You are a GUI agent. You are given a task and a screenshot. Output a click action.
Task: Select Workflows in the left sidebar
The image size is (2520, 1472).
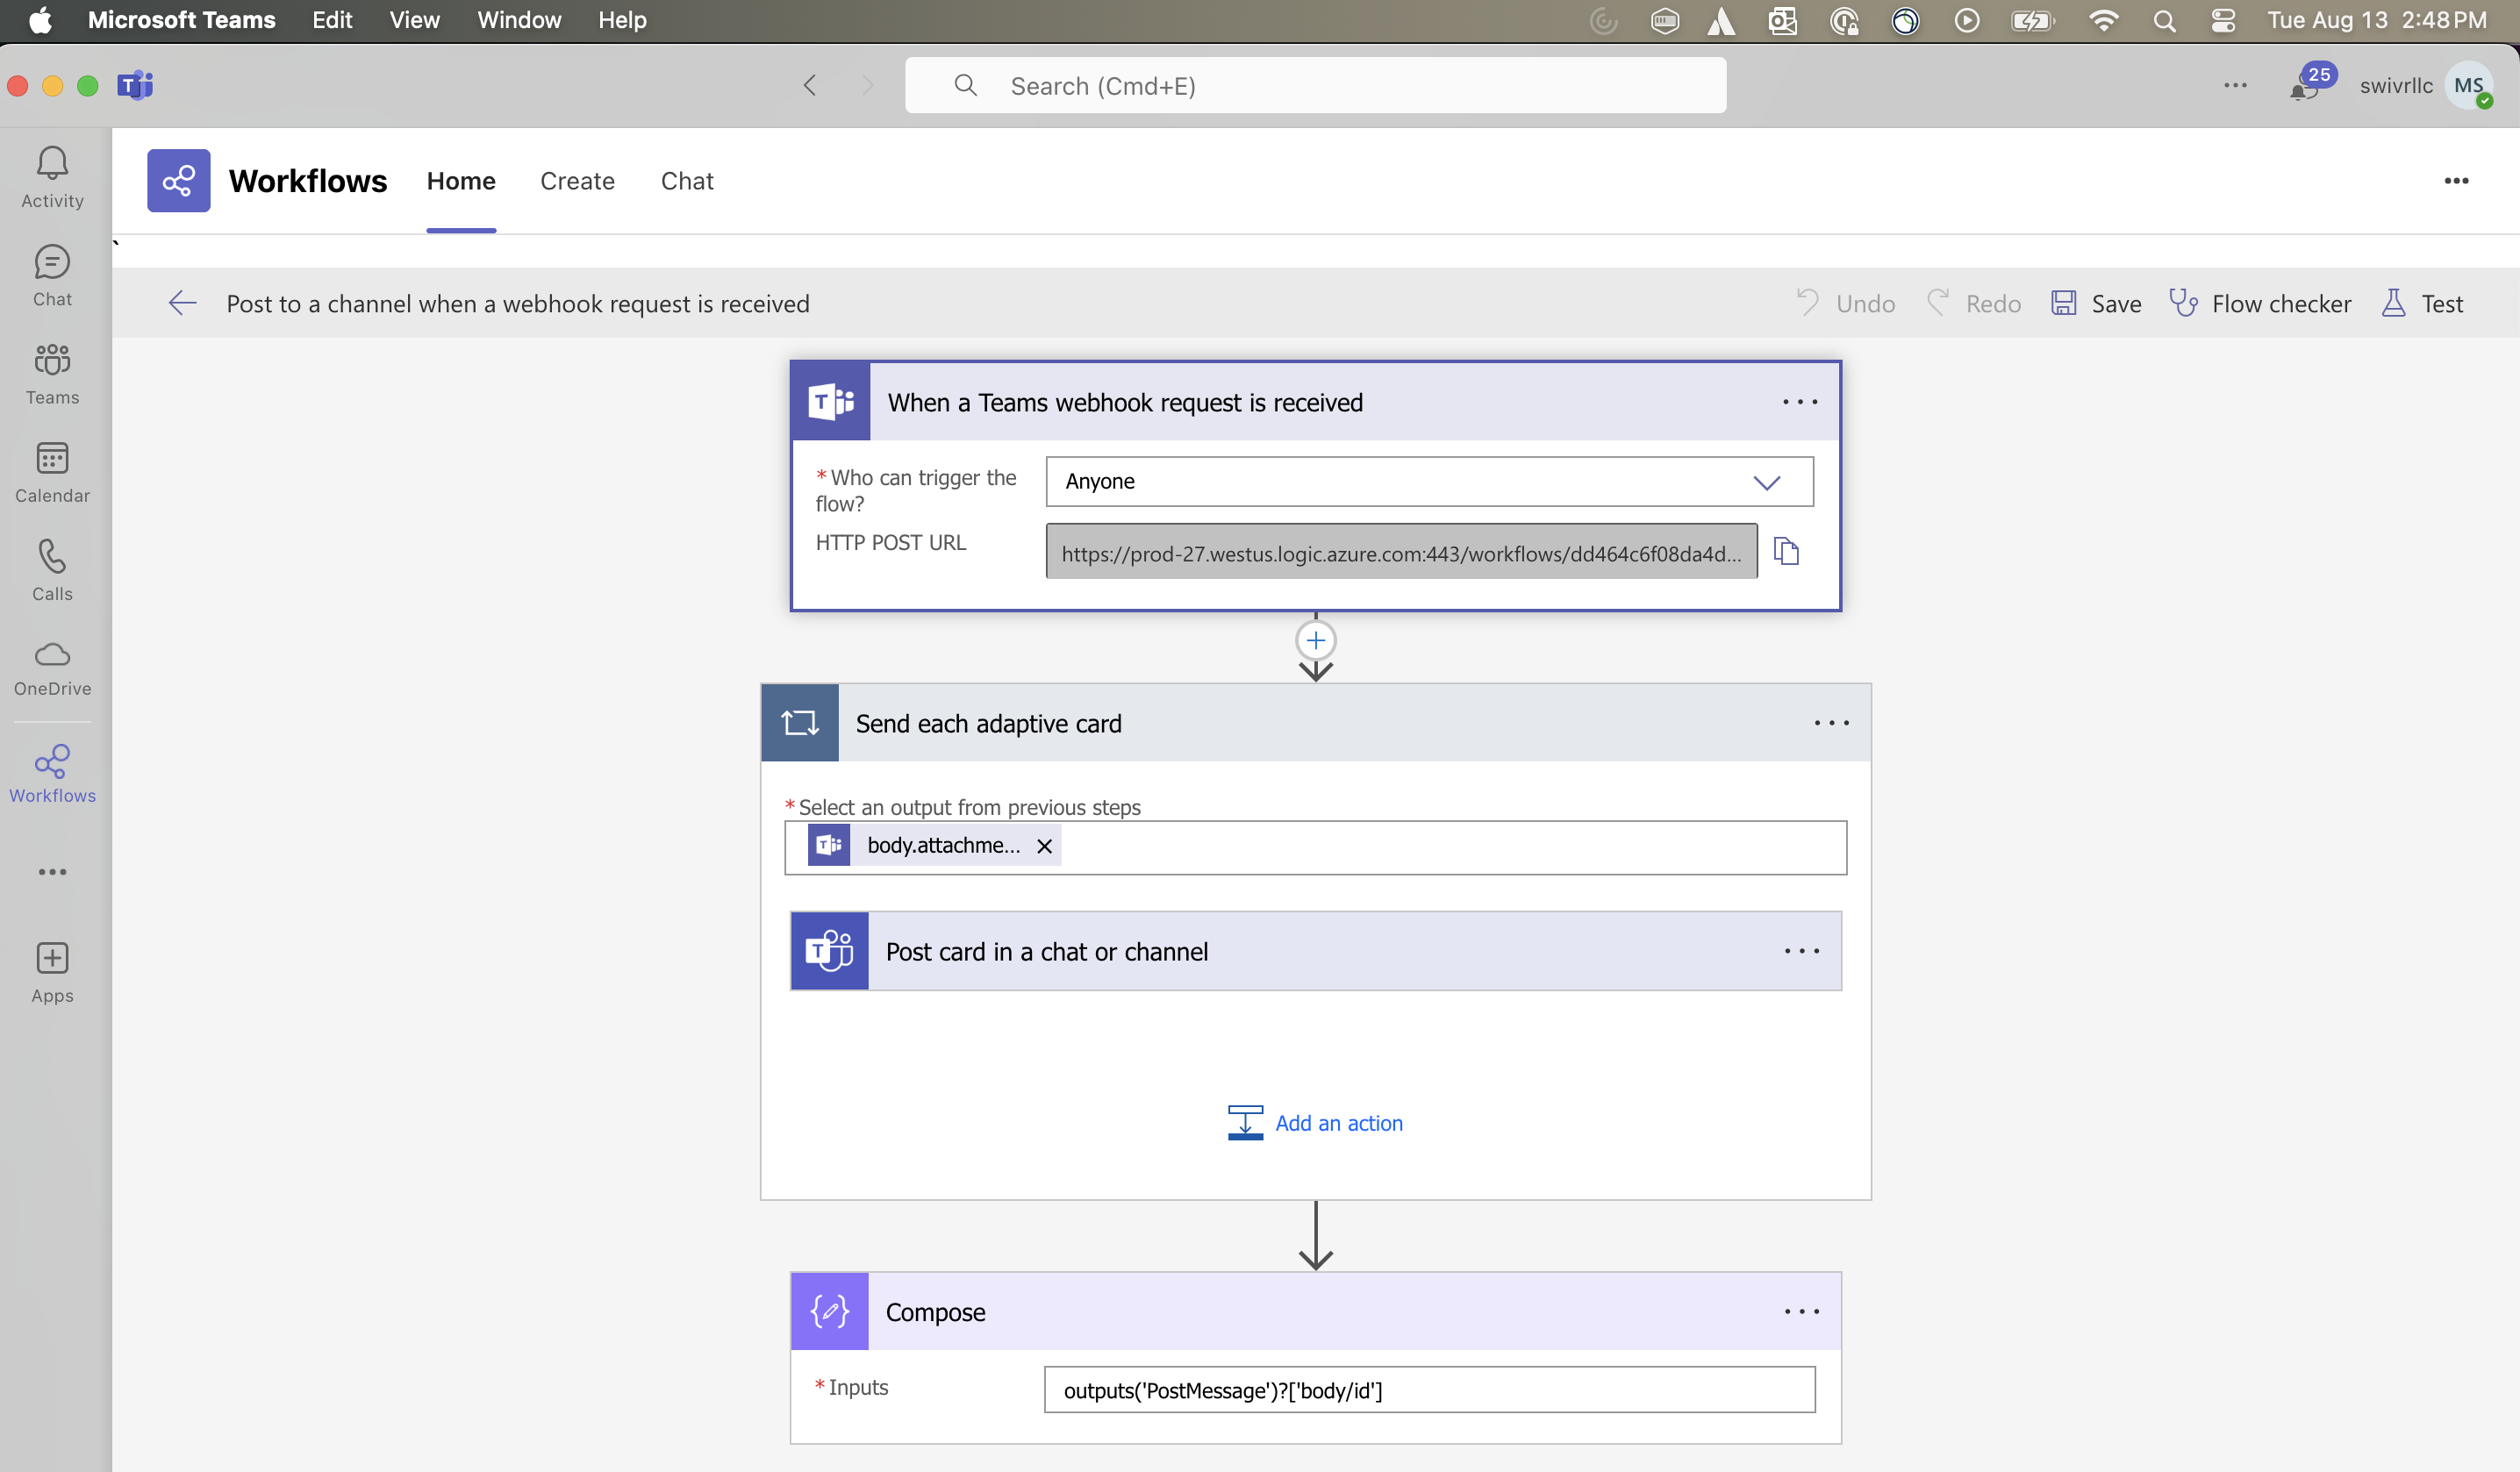[52, 774]
